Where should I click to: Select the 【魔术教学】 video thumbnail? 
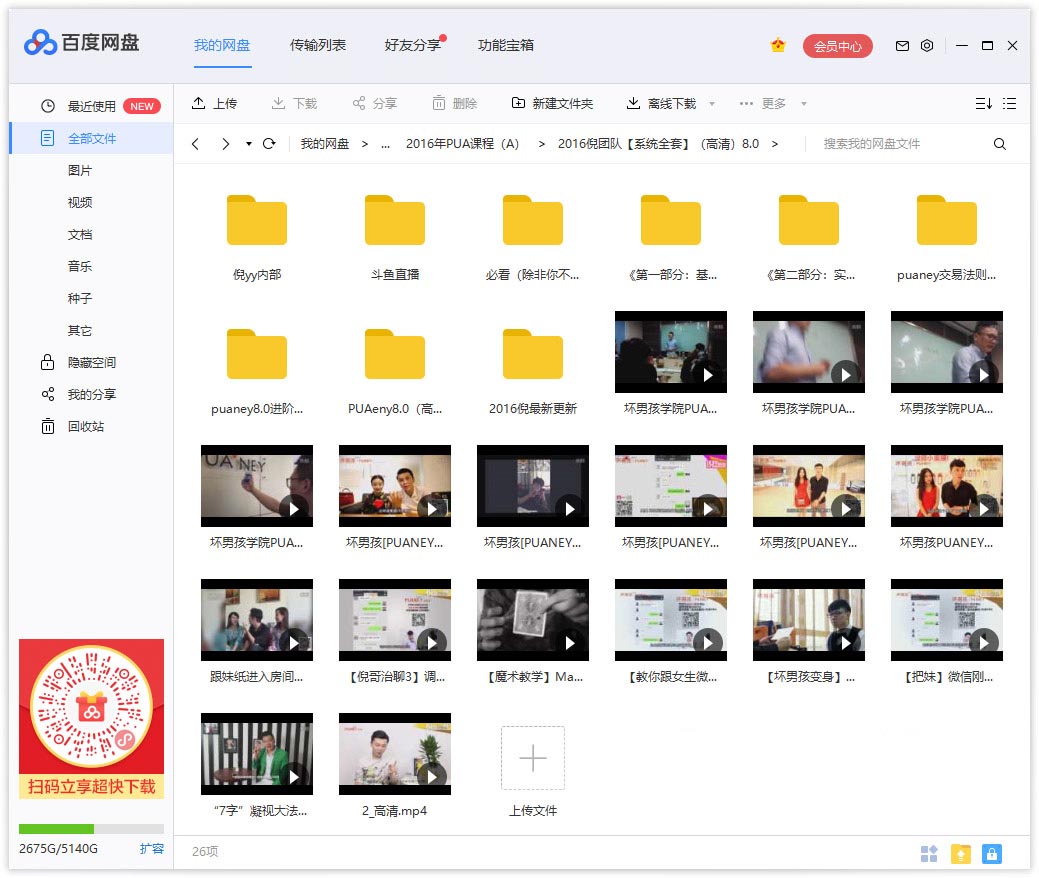click(533, 620)
